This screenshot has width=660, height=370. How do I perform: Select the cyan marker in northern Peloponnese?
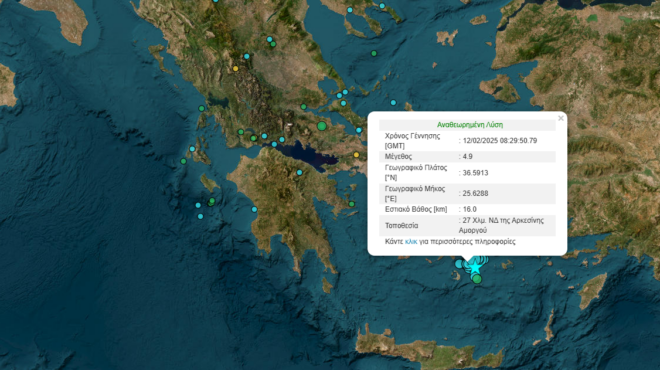pos(300,173)
